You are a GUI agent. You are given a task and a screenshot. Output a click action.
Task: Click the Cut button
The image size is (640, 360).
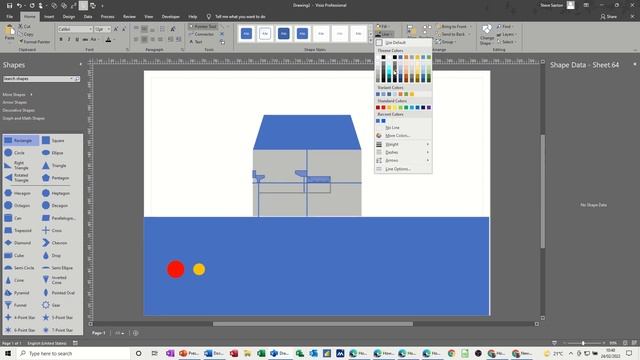click(x=25, y=26)
